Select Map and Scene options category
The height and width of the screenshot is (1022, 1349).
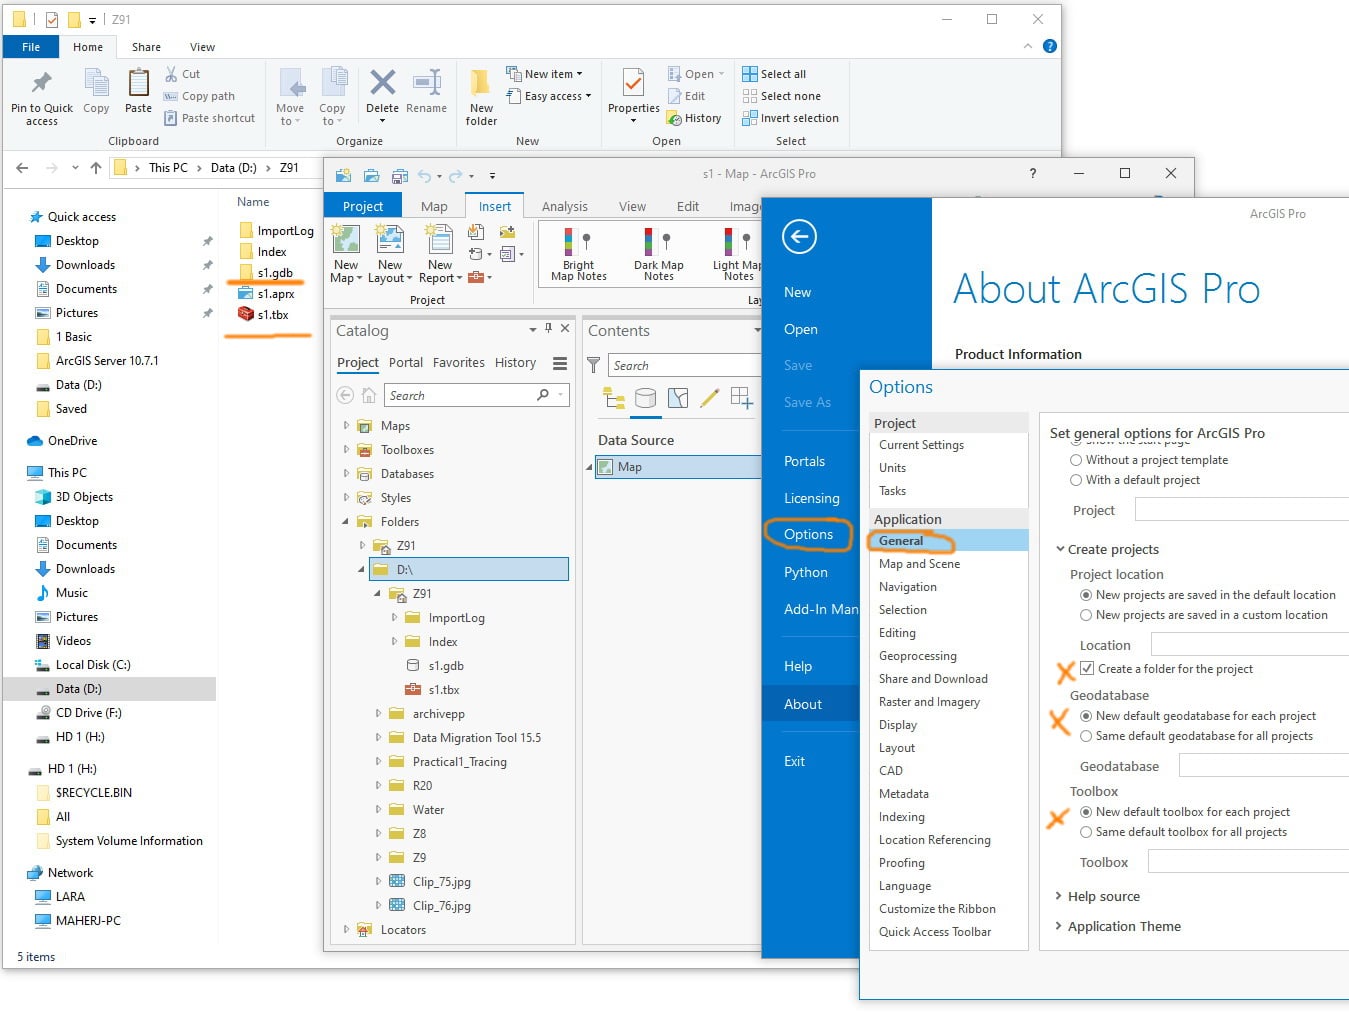919,564
